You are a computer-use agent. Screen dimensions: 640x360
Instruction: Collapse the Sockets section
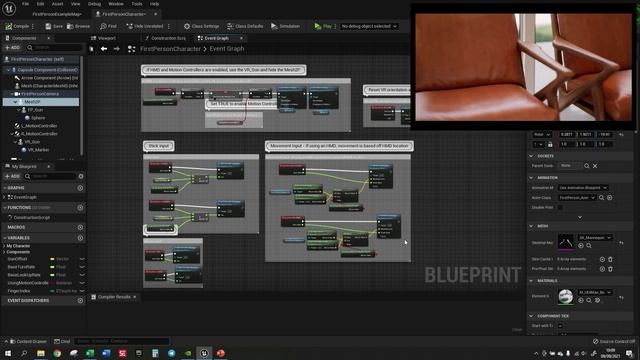[531, 156]
